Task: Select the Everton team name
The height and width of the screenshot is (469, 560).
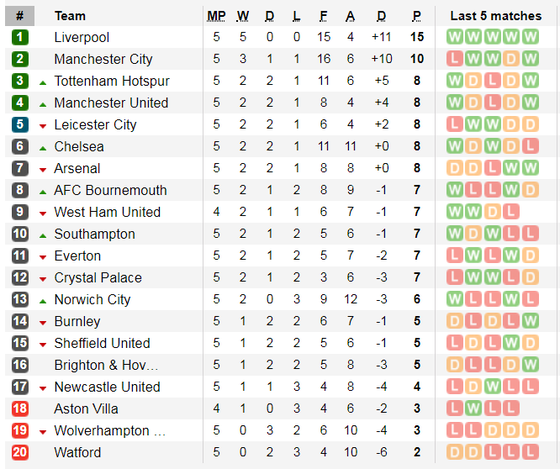Action: (x=78, y=256)
